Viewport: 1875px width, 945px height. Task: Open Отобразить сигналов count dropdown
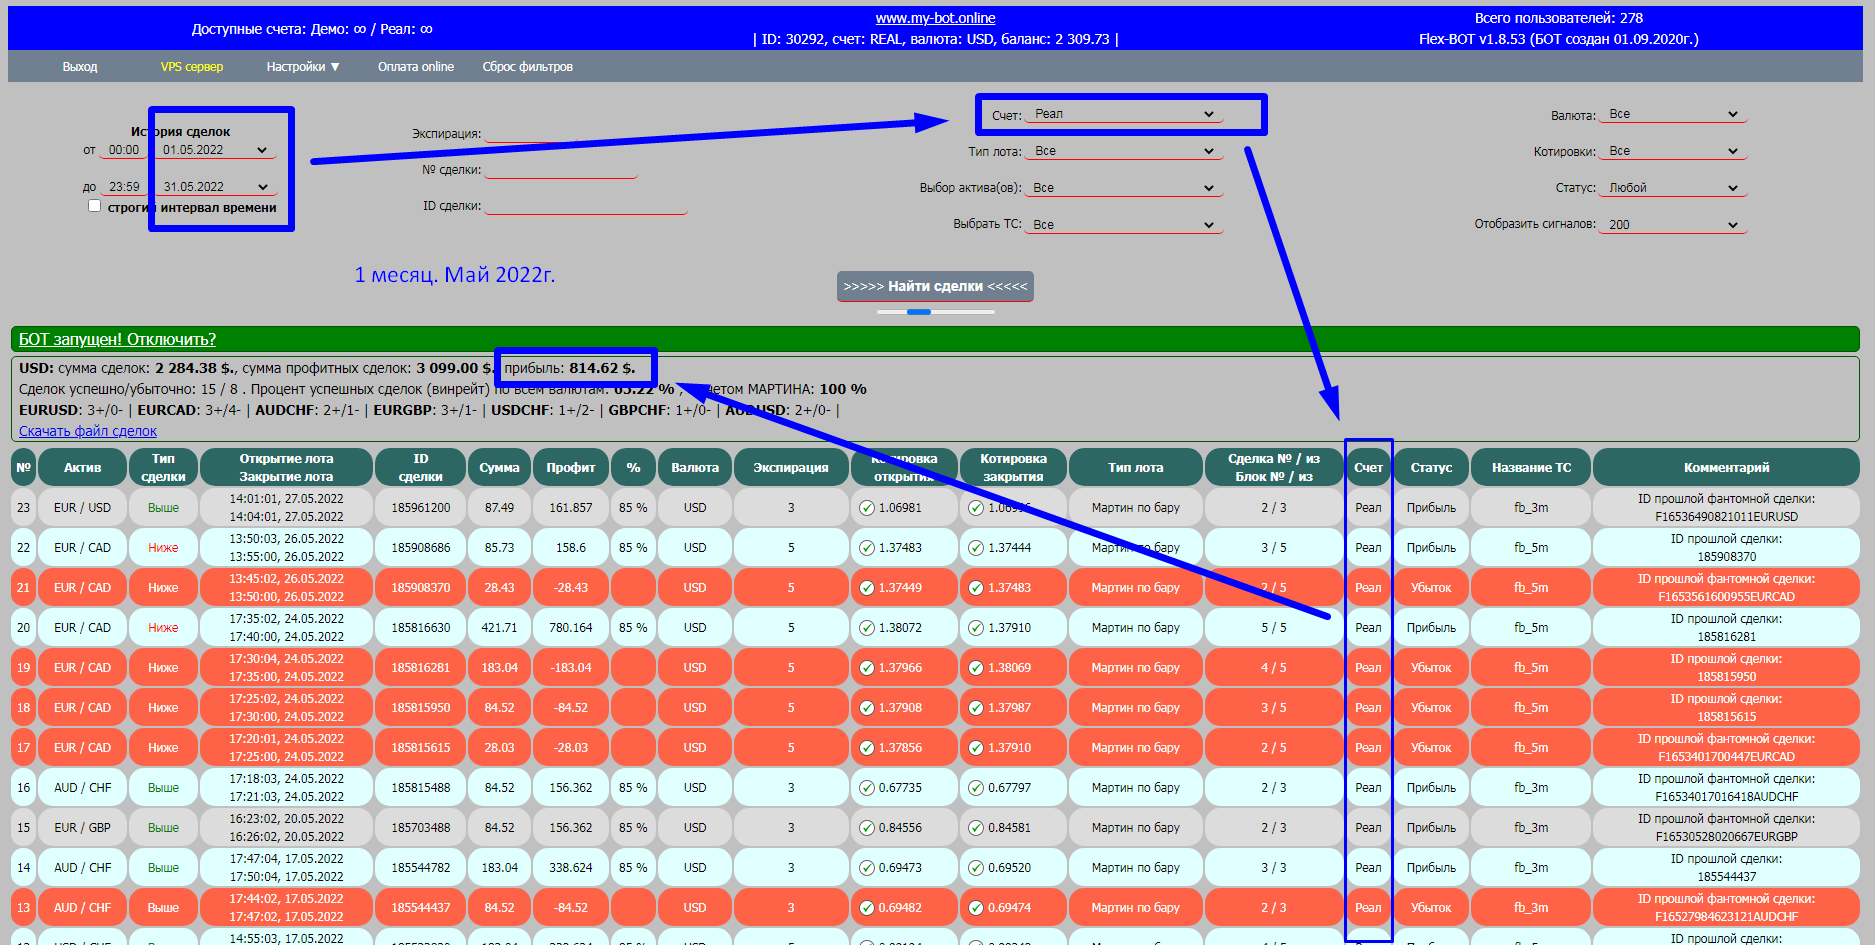click(x=1674, y=225)
